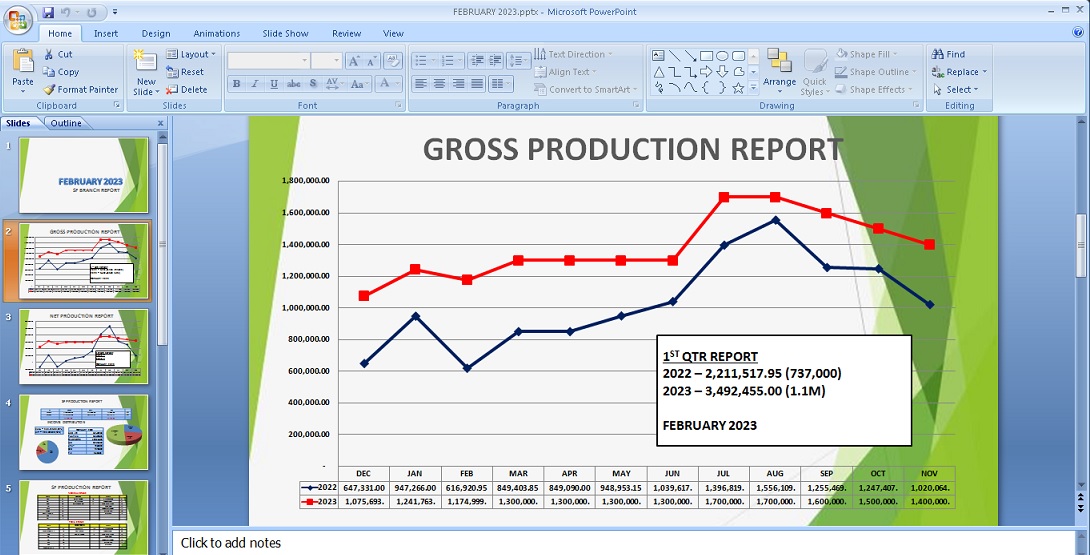Click the Undo icon
The height and width of the screenshot is (555, 1090).
click(65, 12)
